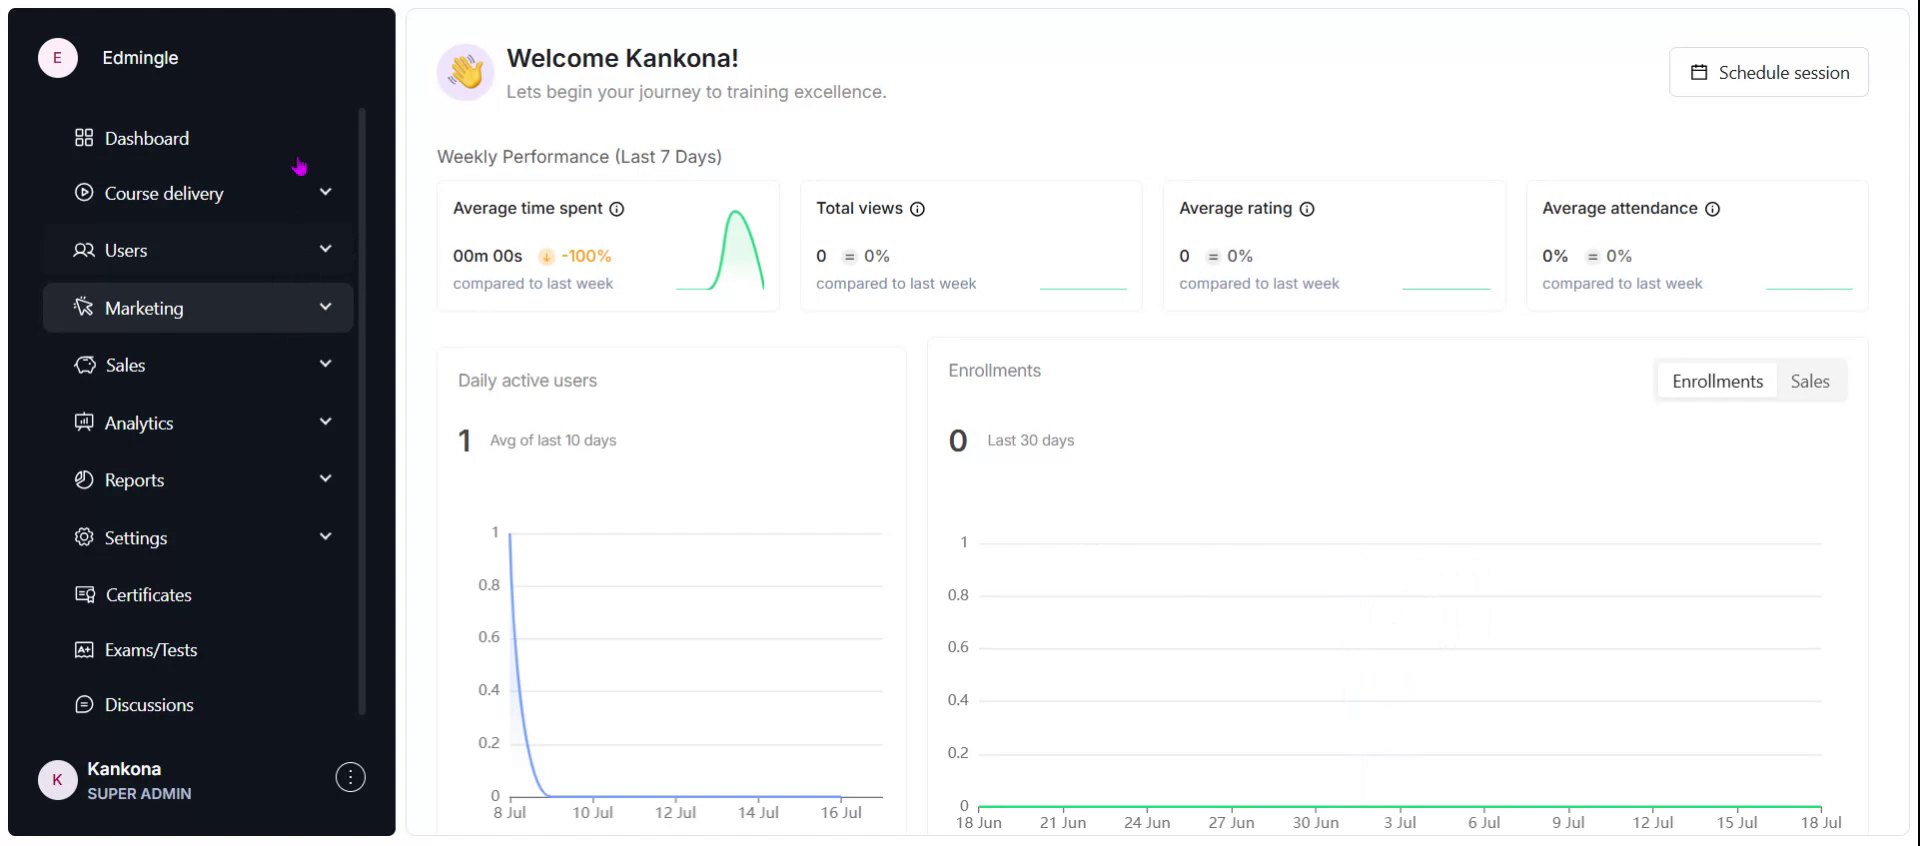Open the Dashboard page
Viewport: 1920px width, 846px height.
(x=146, y=138)
